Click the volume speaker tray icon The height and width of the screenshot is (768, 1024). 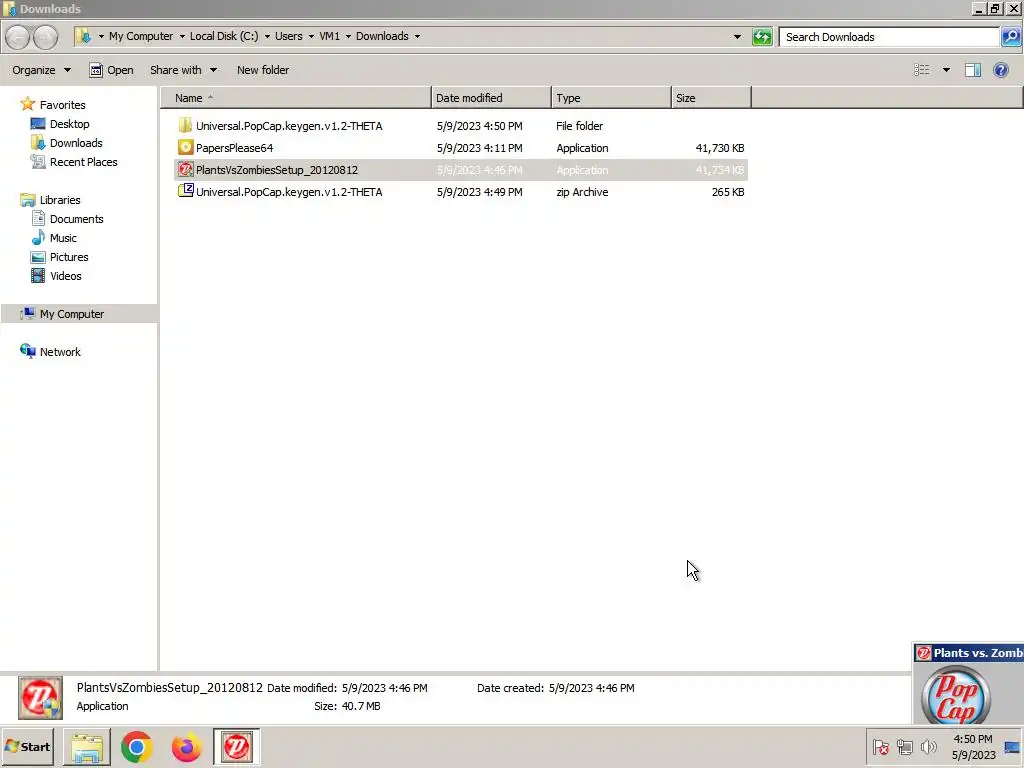click(x=928, y=746)
